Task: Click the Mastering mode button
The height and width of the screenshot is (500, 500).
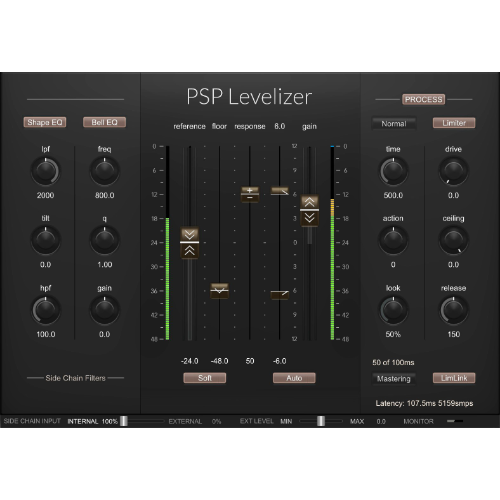Action: tap(394, 379)
